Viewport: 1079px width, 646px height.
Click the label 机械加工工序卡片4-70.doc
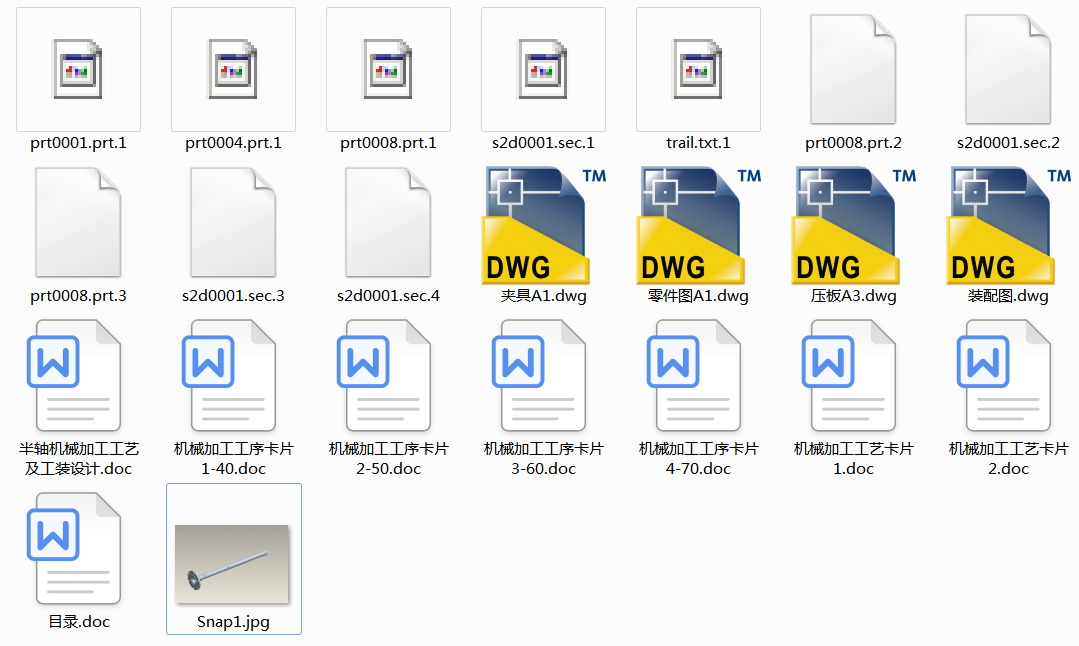pos(698,459)
